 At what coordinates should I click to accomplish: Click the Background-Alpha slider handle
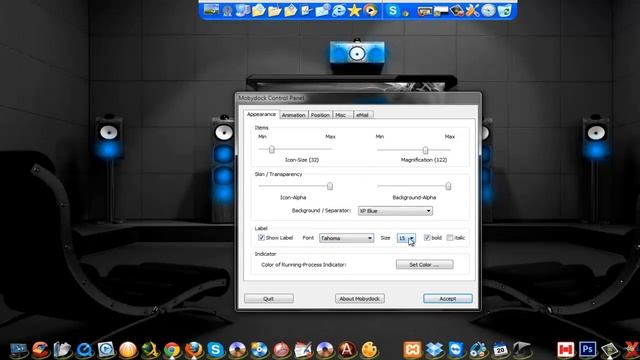[448, 186]
